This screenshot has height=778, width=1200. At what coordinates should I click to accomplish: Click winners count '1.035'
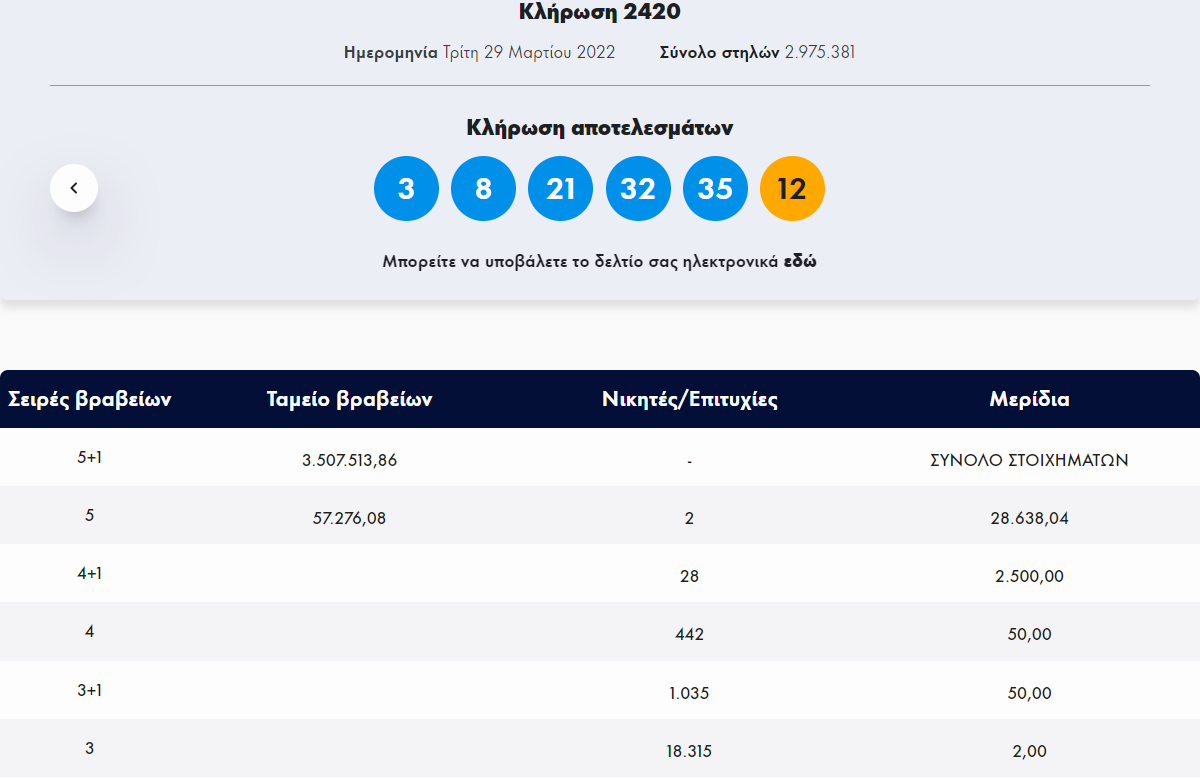pos(690,692)
